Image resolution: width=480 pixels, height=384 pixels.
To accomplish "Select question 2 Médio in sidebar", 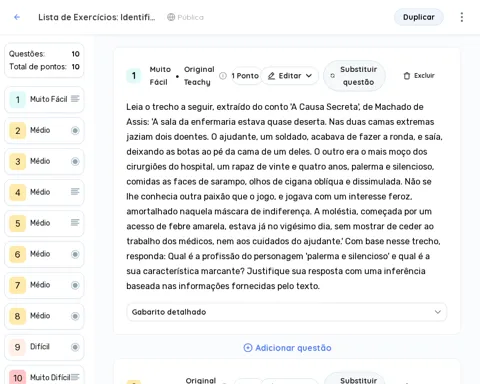I will (x=44, y=130).
